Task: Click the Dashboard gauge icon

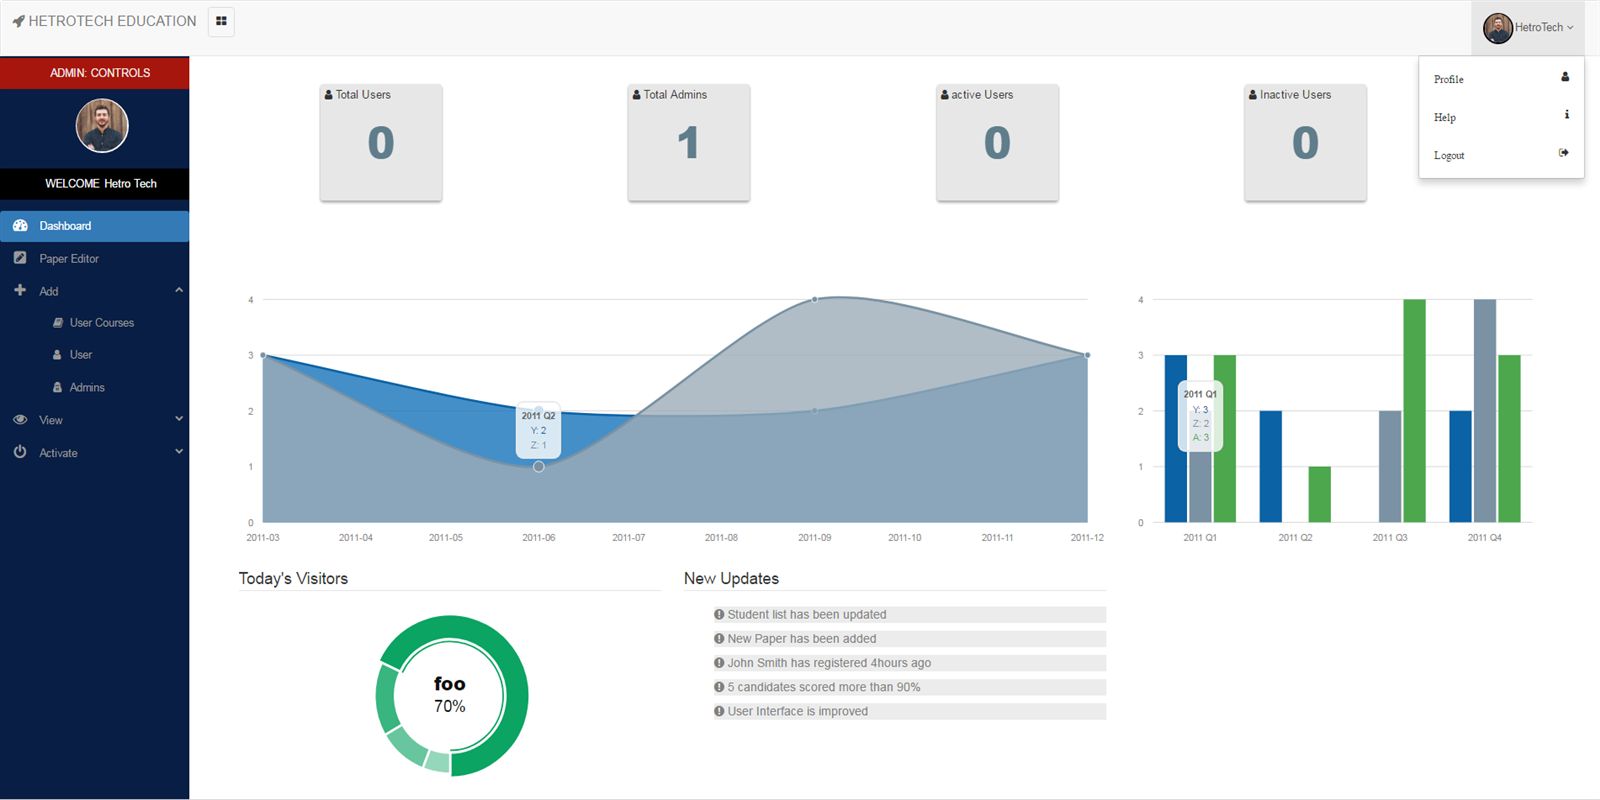Action: [x=20, y=226]
